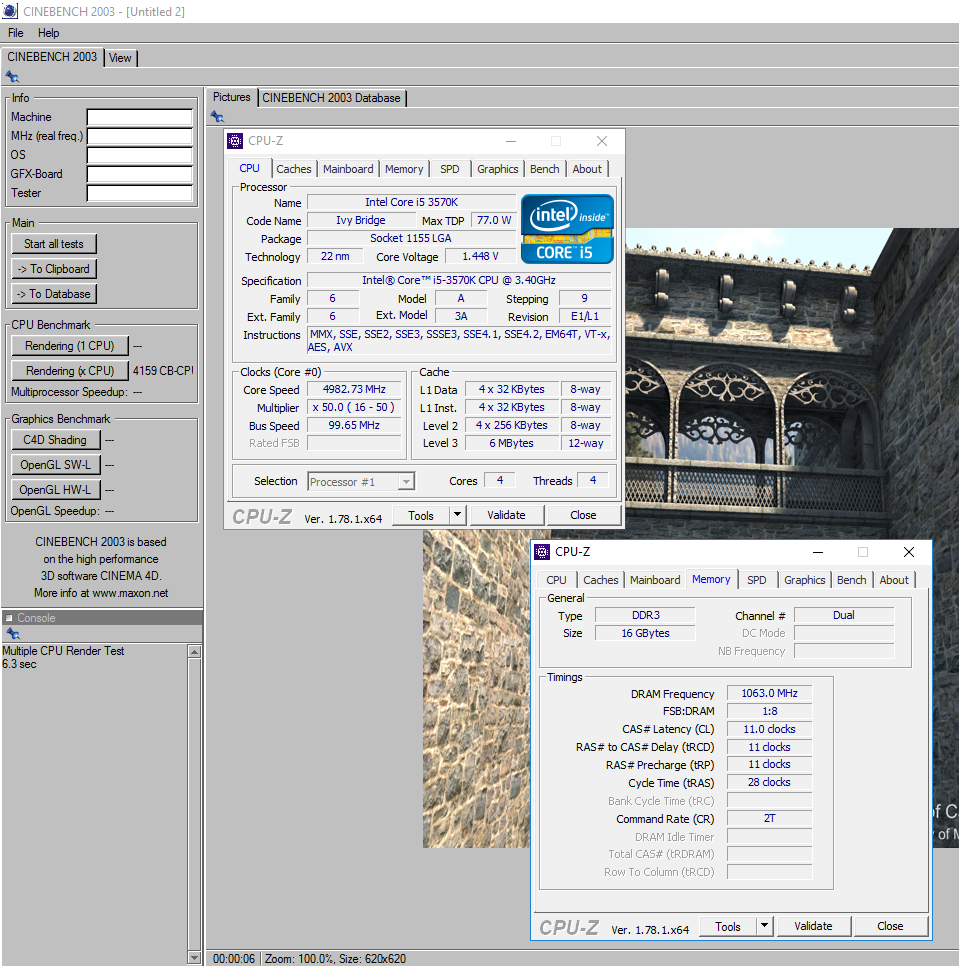Switch to Caches tab in upper CPU-Z window
Image resolution: width=959 pixels, height=966 pixels.
pyautogui.click(x=294, y=169)
